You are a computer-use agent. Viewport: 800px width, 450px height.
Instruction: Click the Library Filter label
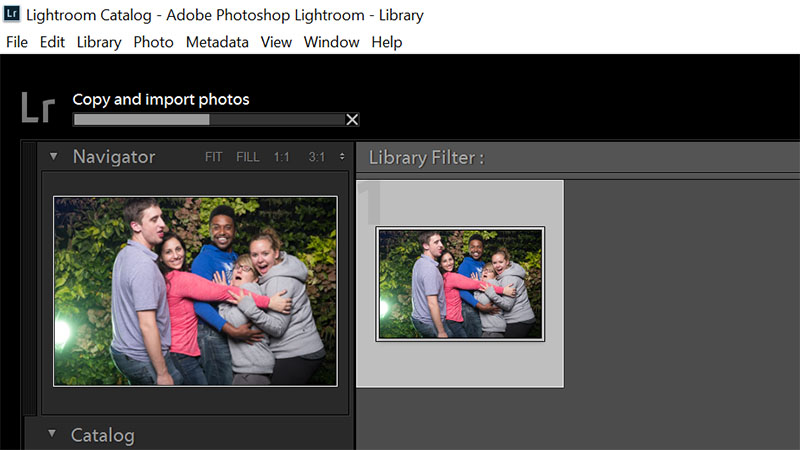coord(426,157)
